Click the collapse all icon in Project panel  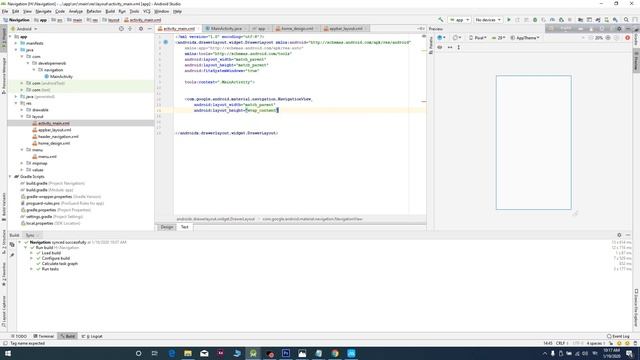click(x=130, y=29)
